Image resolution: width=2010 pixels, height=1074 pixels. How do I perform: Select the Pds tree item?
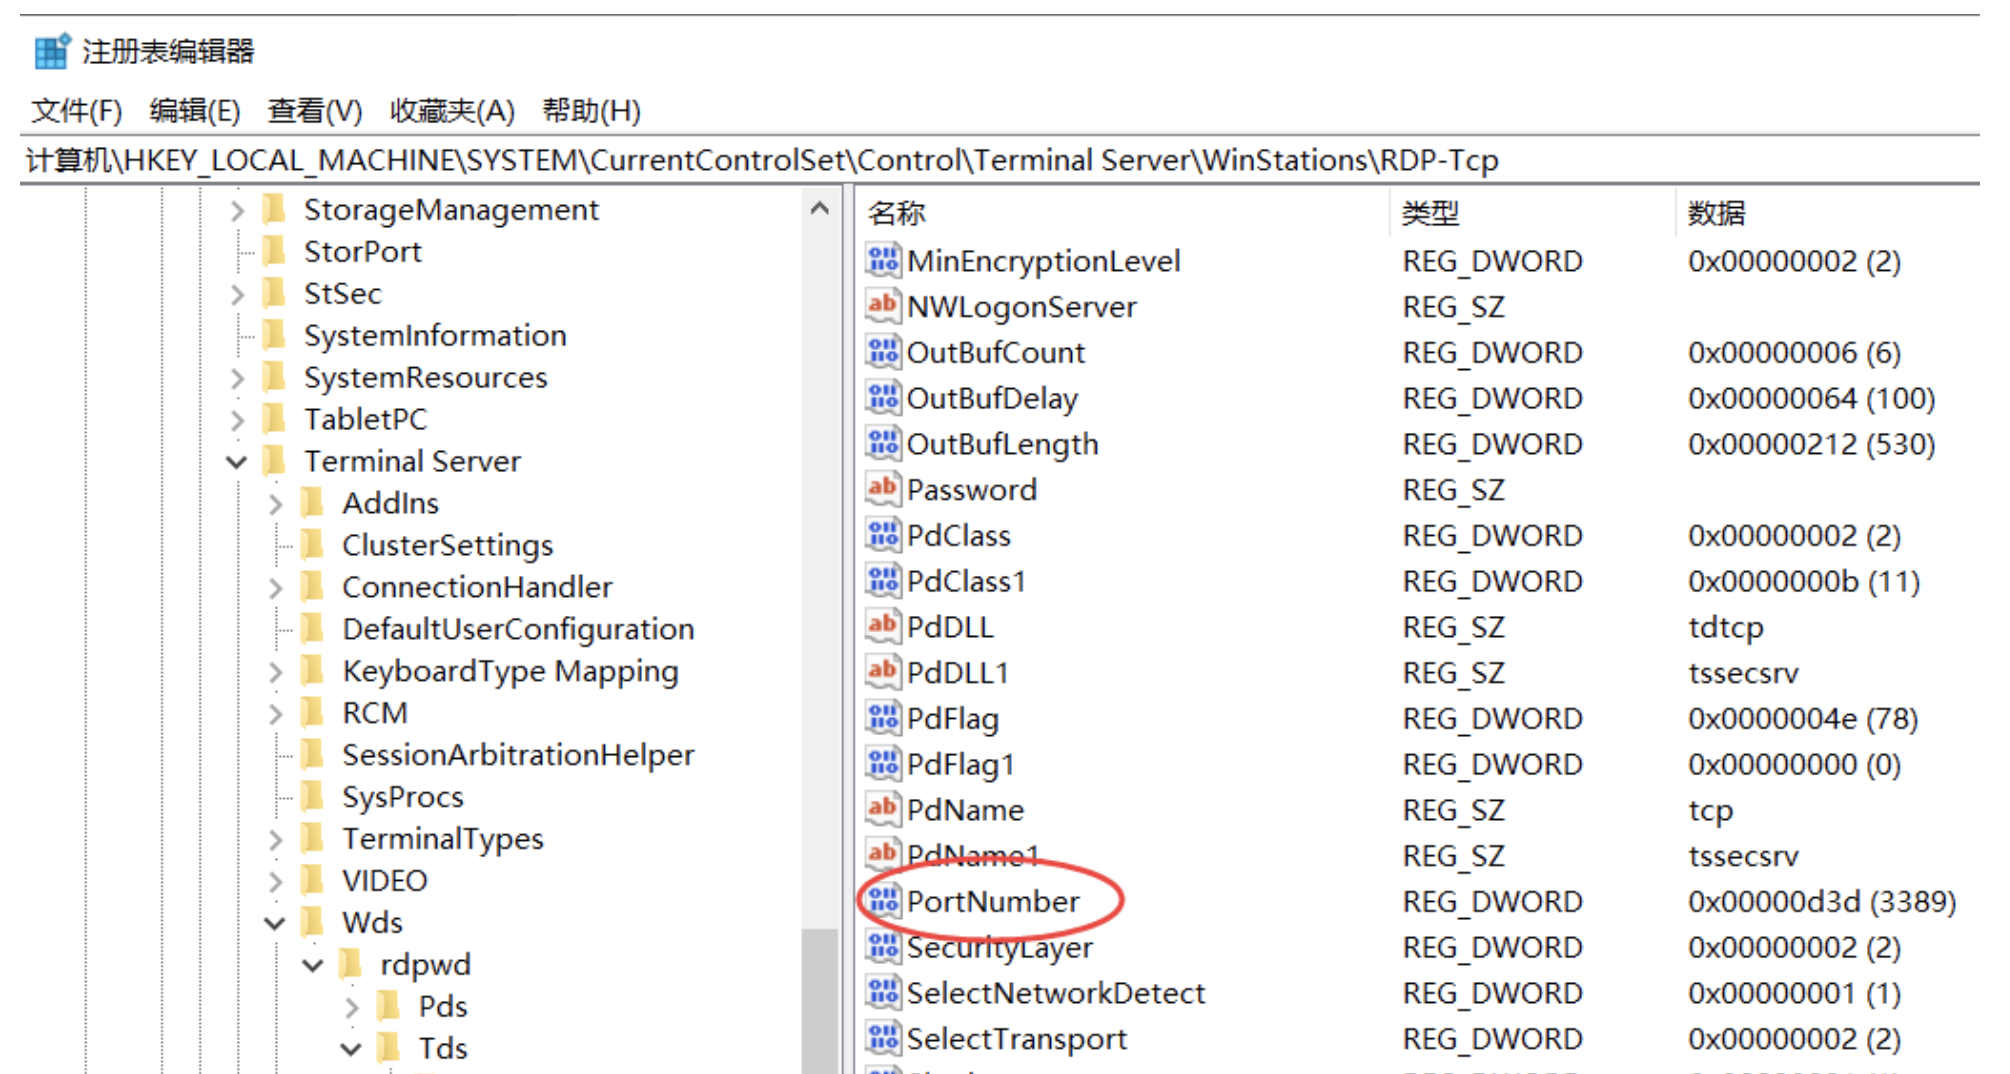(x=443, y=1006)
